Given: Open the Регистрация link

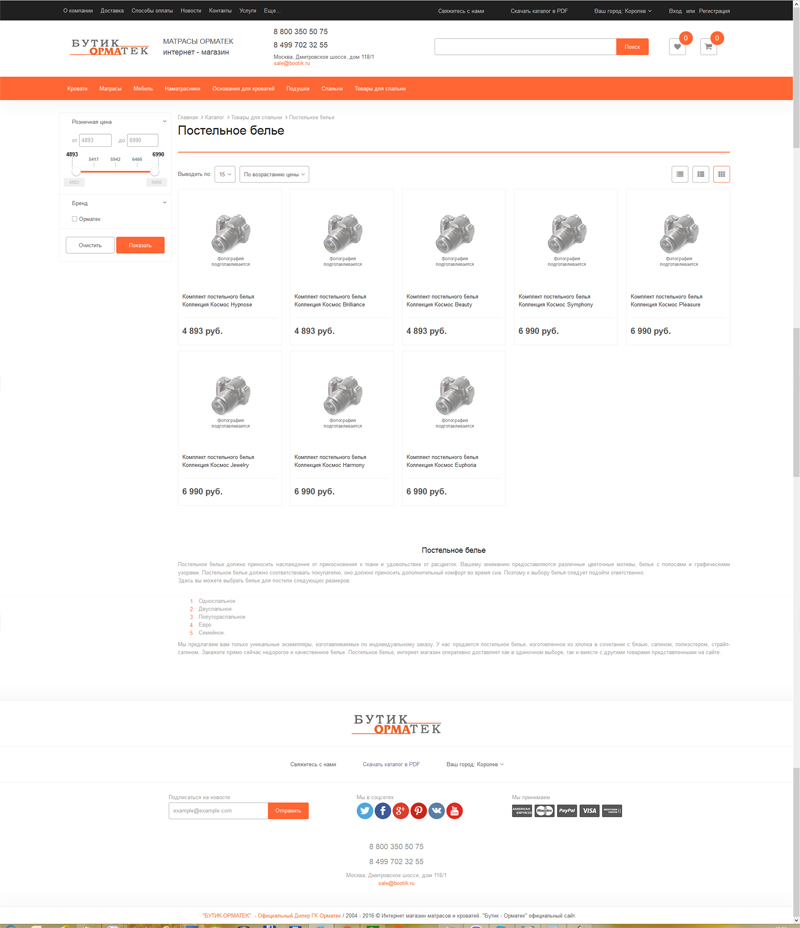Looking at the screenshot, I should click(714, 11).
